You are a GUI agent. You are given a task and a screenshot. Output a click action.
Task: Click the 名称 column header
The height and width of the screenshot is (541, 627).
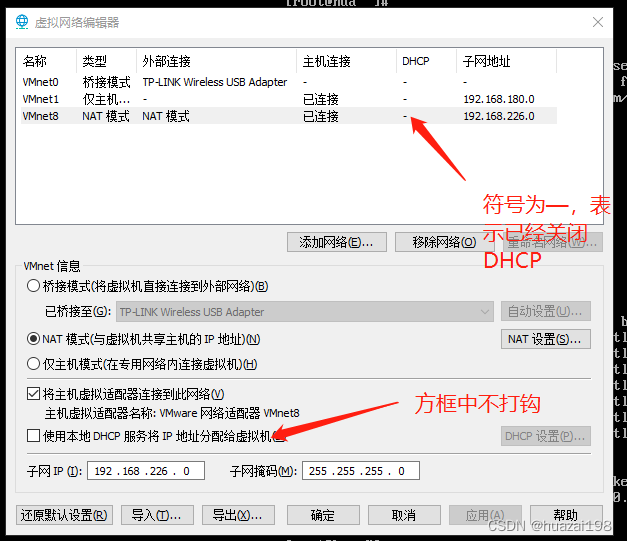click(46, 61)
